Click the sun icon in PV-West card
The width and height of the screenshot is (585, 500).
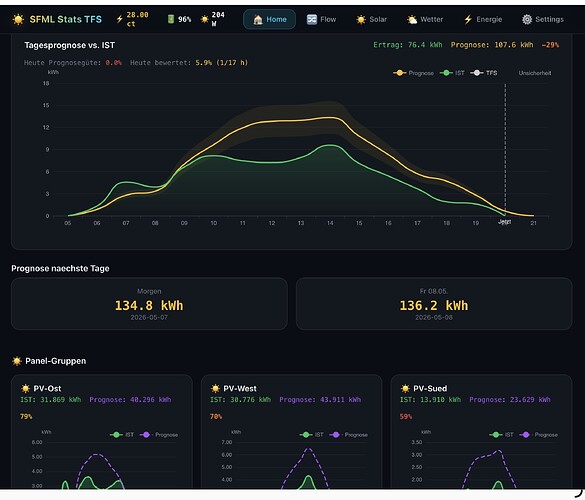tap(215, 388)
